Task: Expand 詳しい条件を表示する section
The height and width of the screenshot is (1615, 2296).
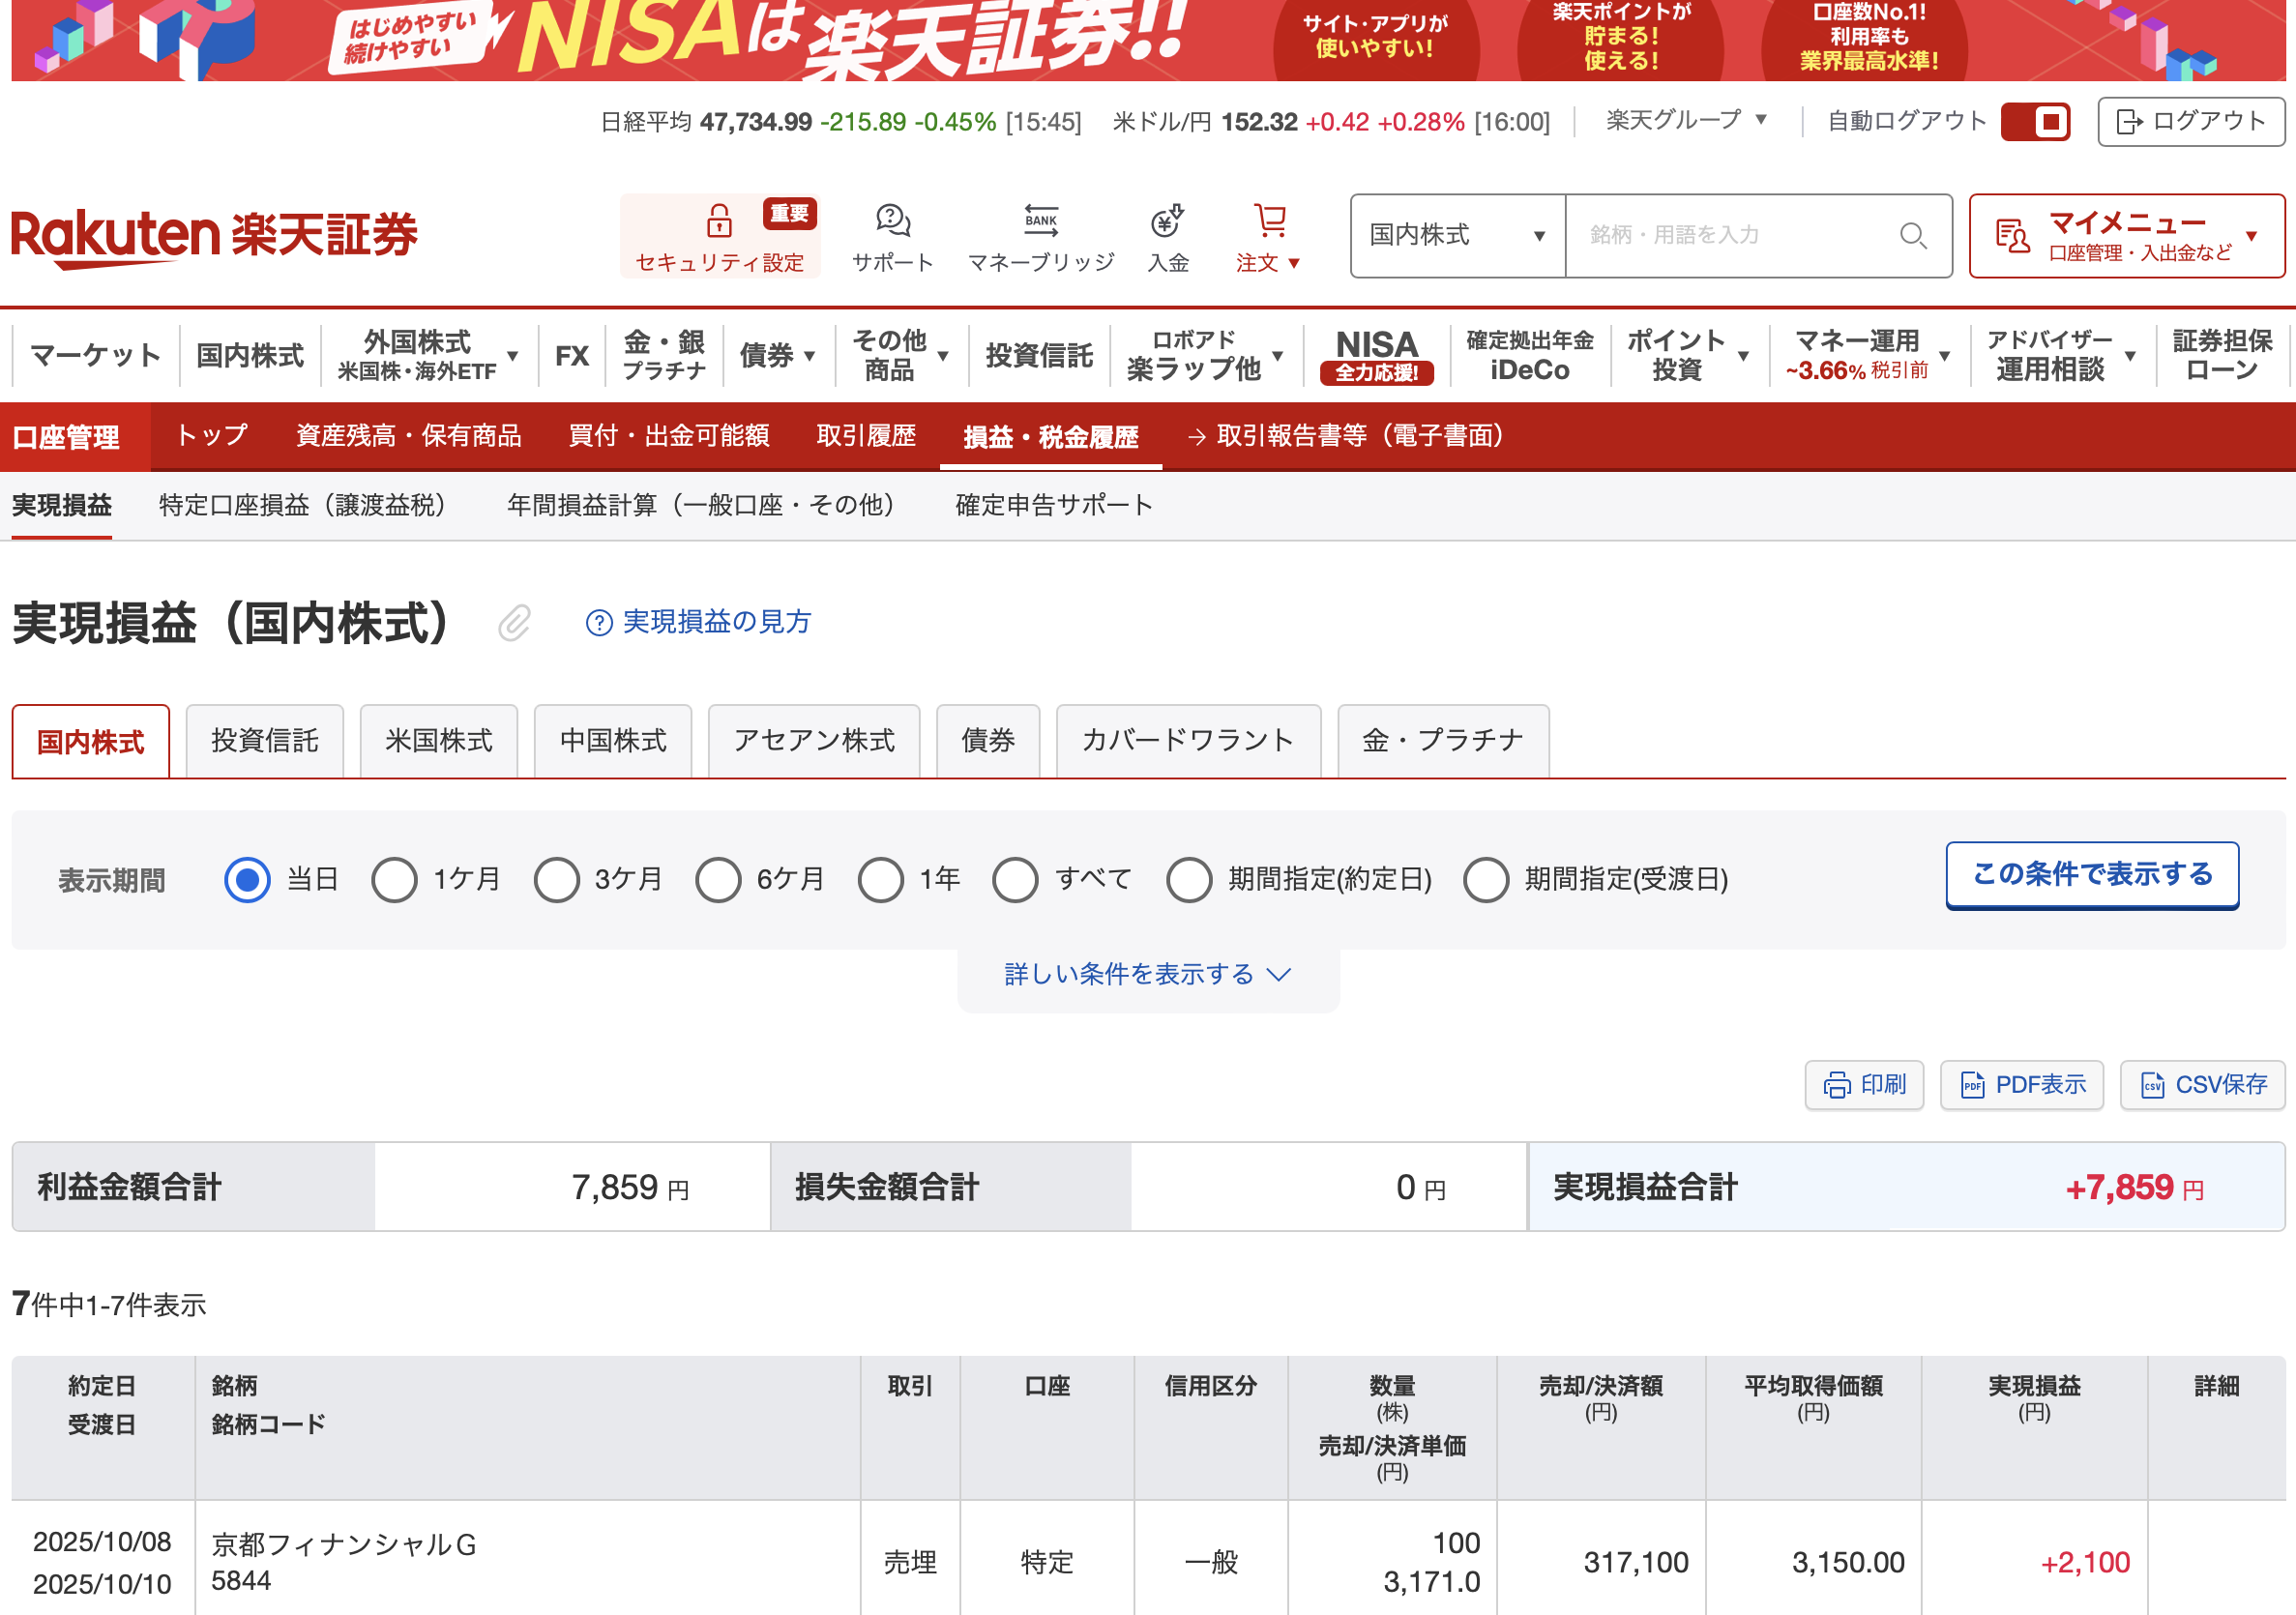Action: pos(1147,975)
